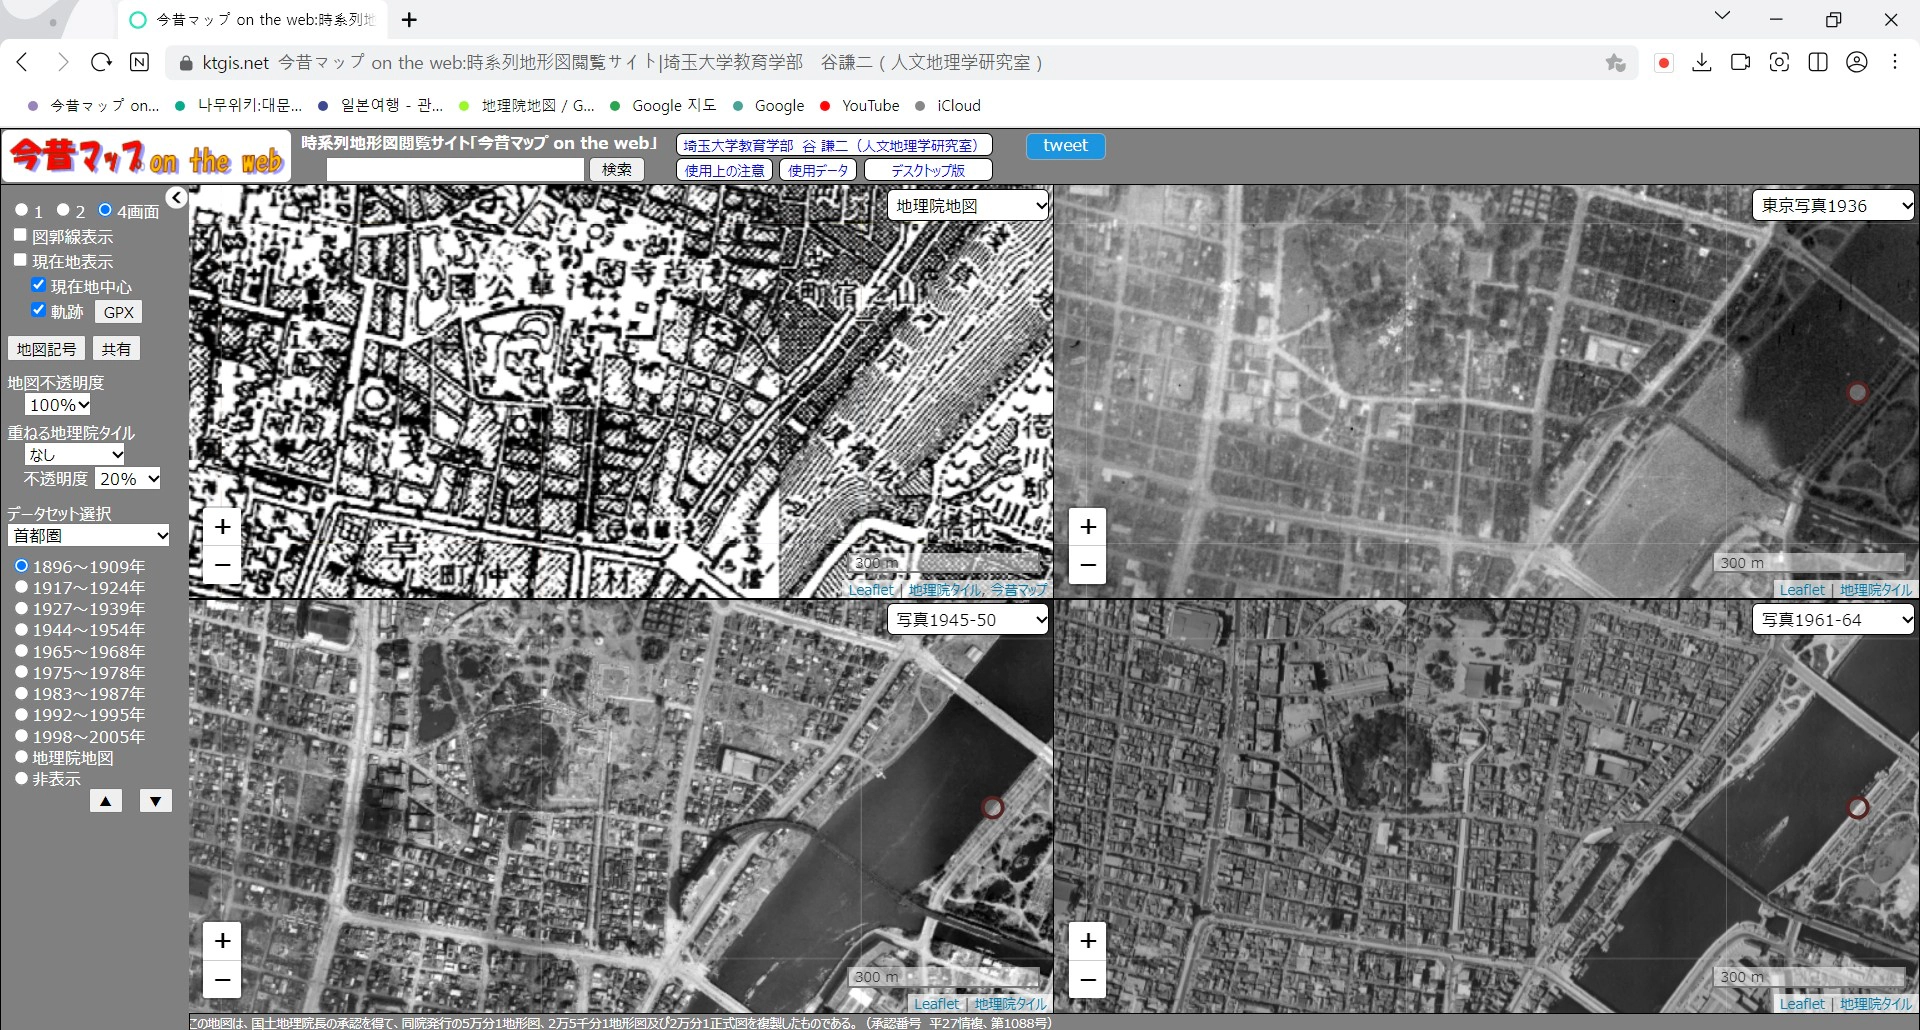Screen dimensions: 1920x1030
Task: Click the Notion extension icon beside reload
Action: pos(140,62)
